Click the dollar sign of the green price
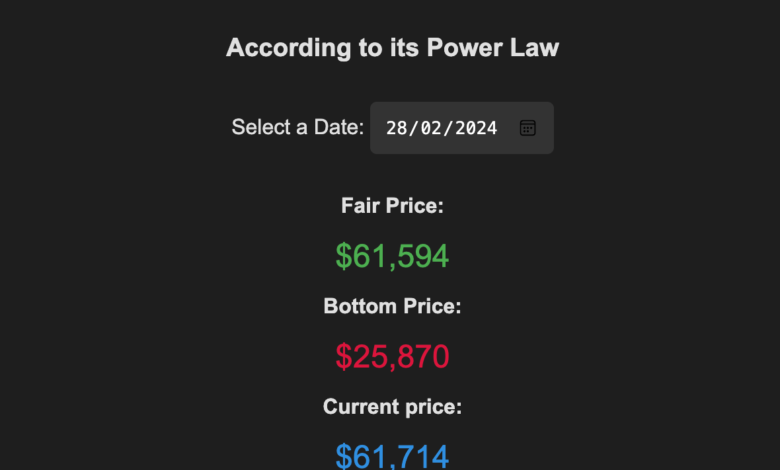Viewport: 780px width, 470px height. pyautogui.click(x=344, y=257)
